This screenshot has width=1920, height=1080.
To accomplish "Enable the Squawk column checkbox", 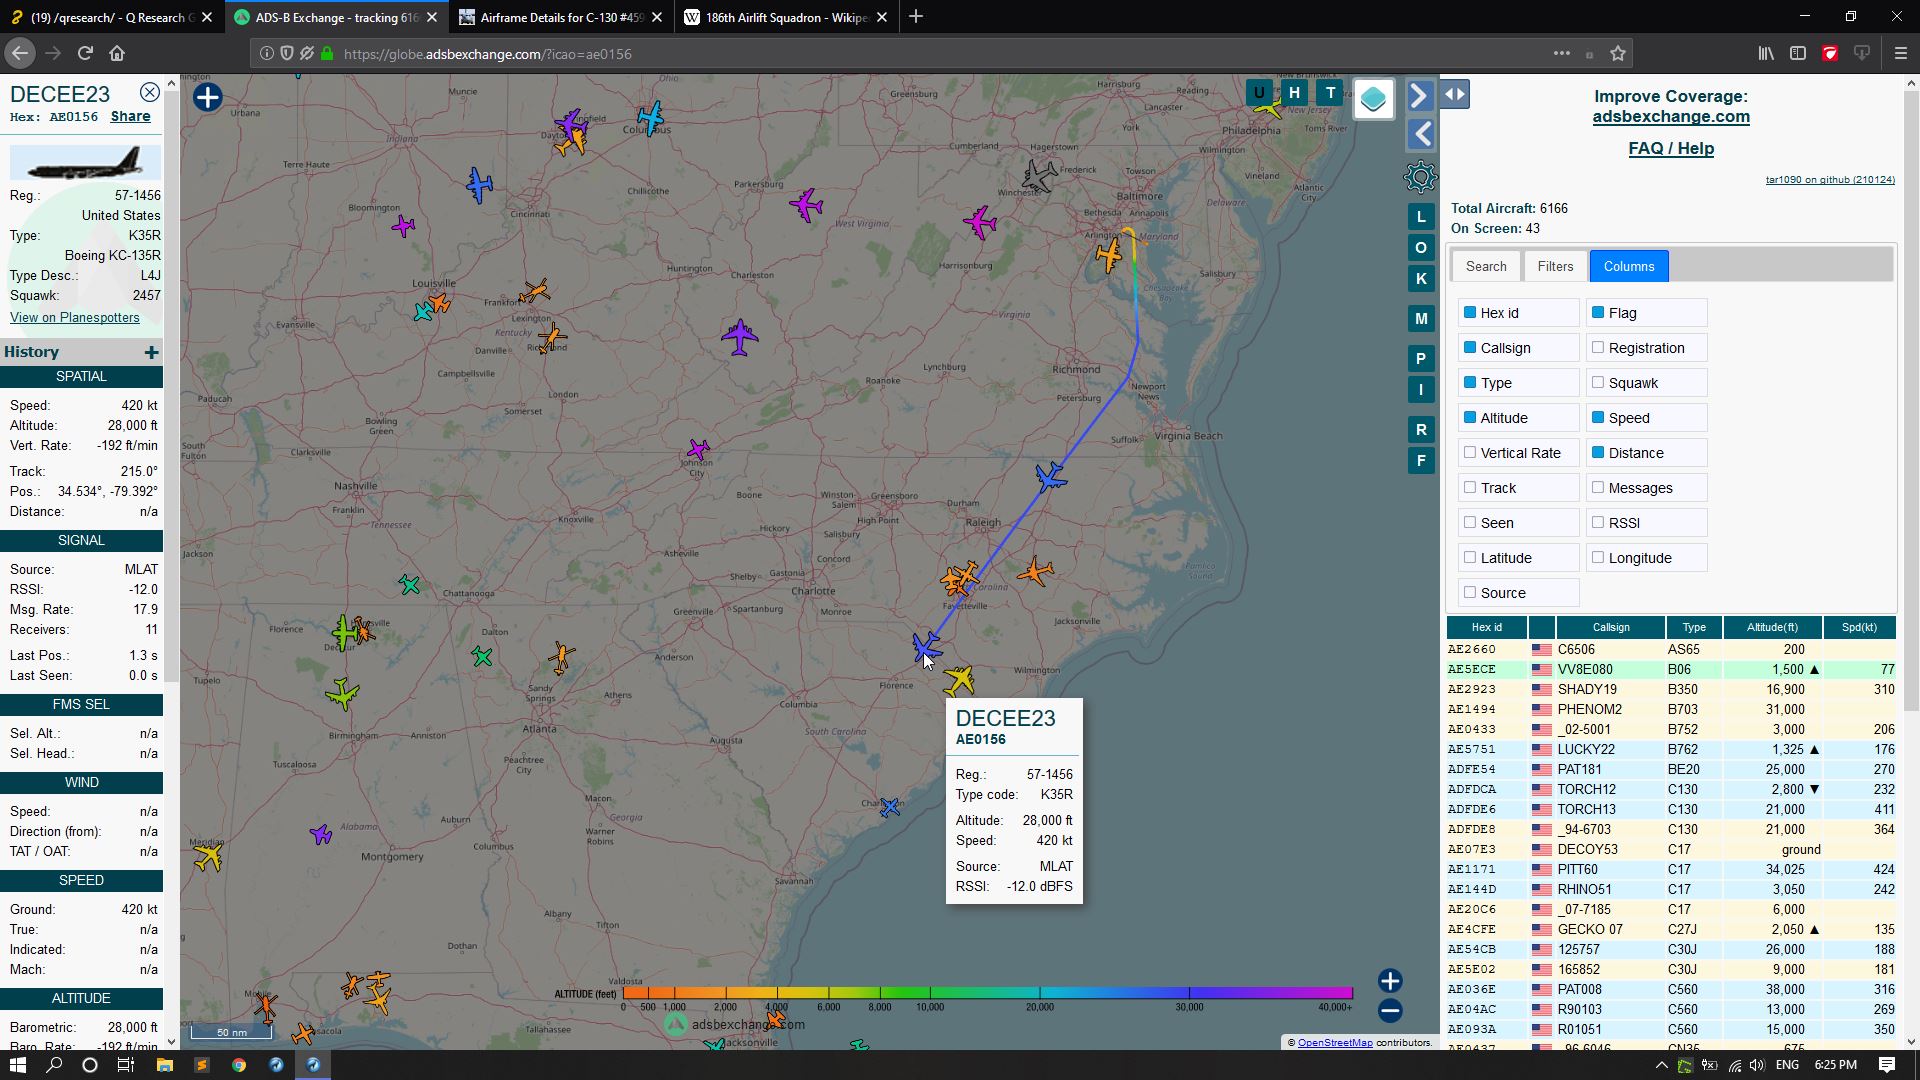I will click(x=1598, y=382).
